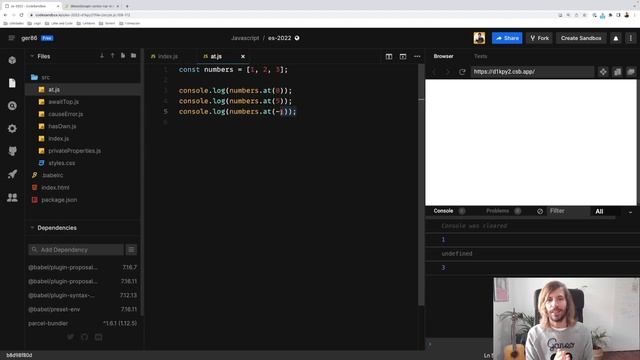Open the editor more options ellipsis

click(417, 56)
